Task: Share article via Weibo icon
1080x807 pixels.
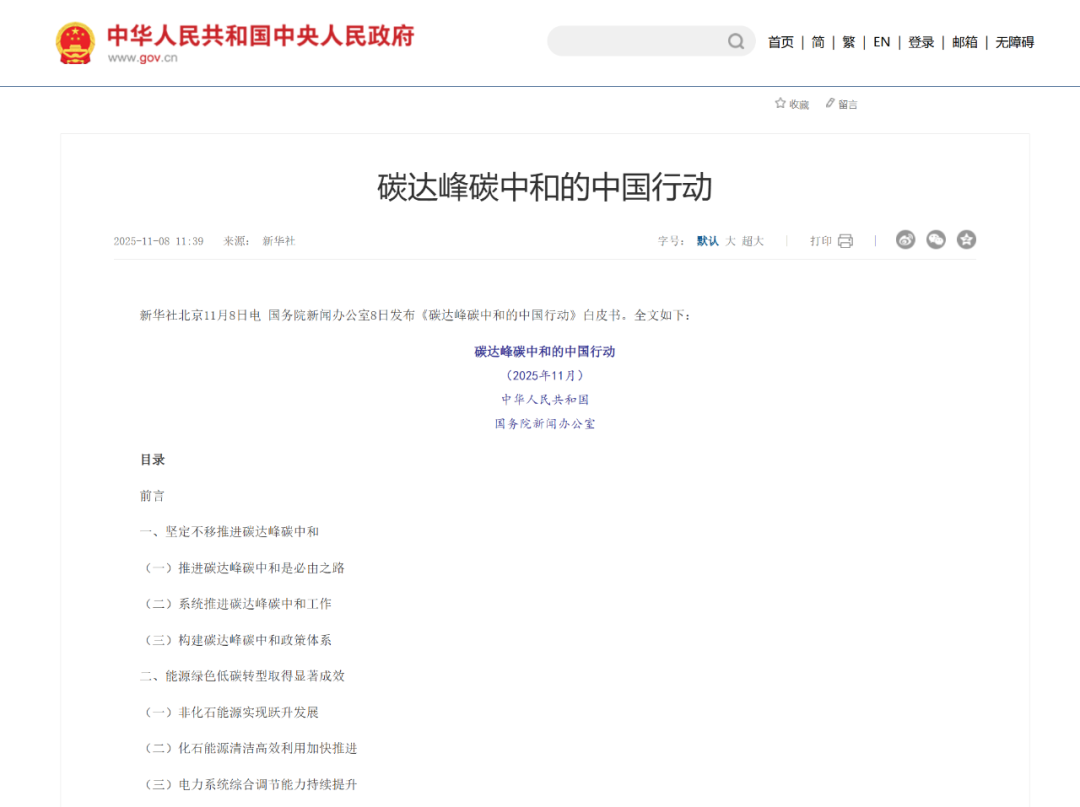Action: click(x=905, y=240)
